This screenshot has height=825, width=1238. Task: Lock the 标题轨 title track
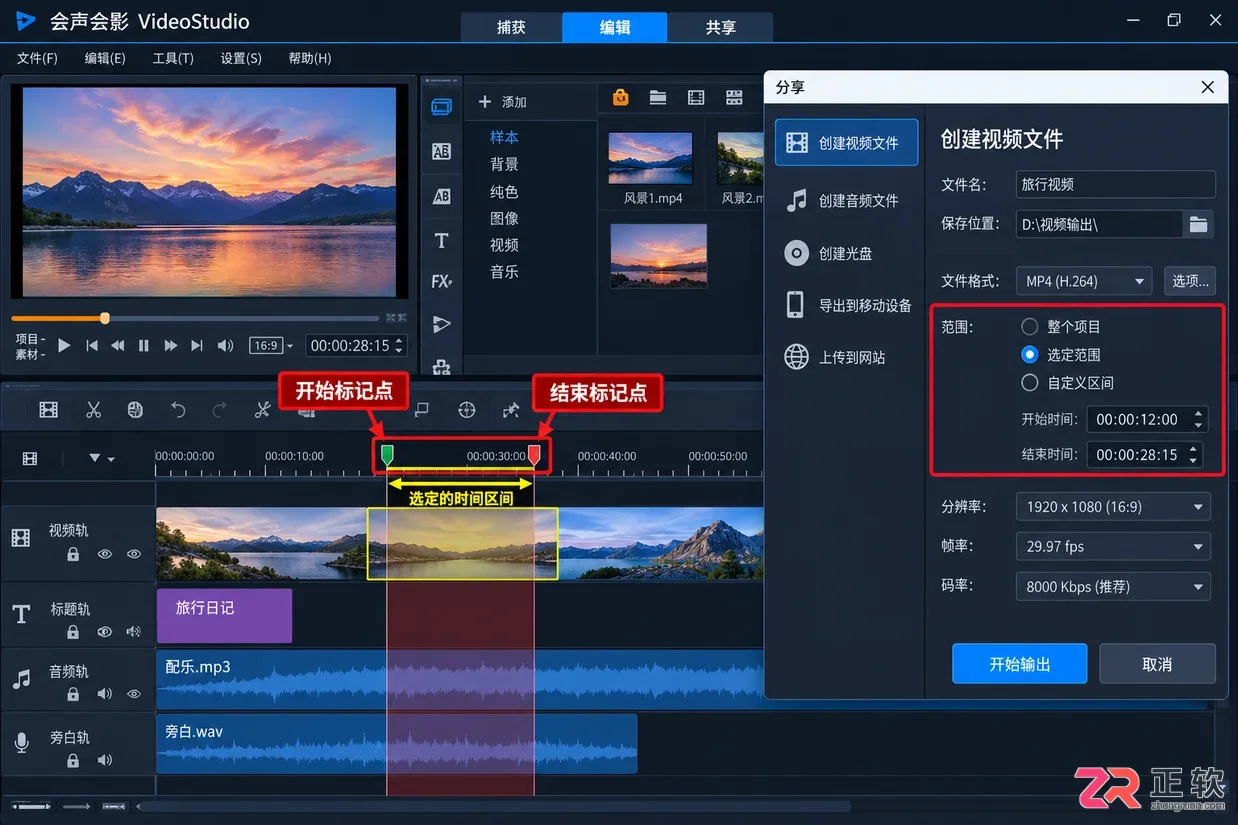(x=73, y=632)
